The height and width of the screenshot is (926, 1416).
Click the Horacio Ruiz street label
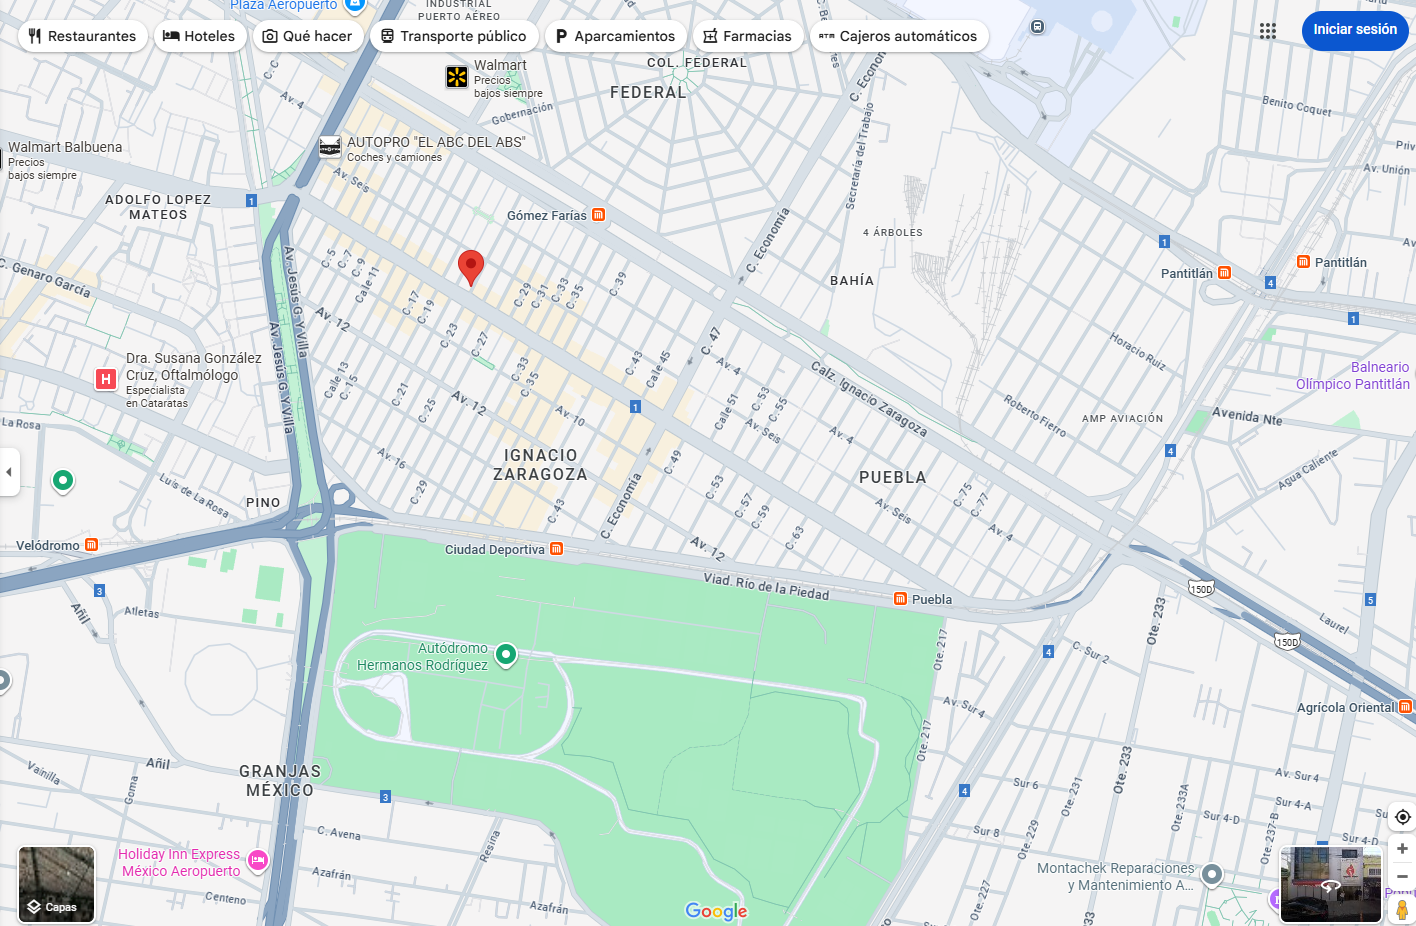click(1137, 352)
